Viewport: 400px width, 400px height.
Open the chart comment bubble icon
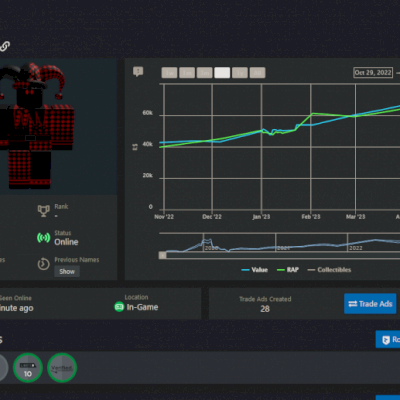[138, 71]
